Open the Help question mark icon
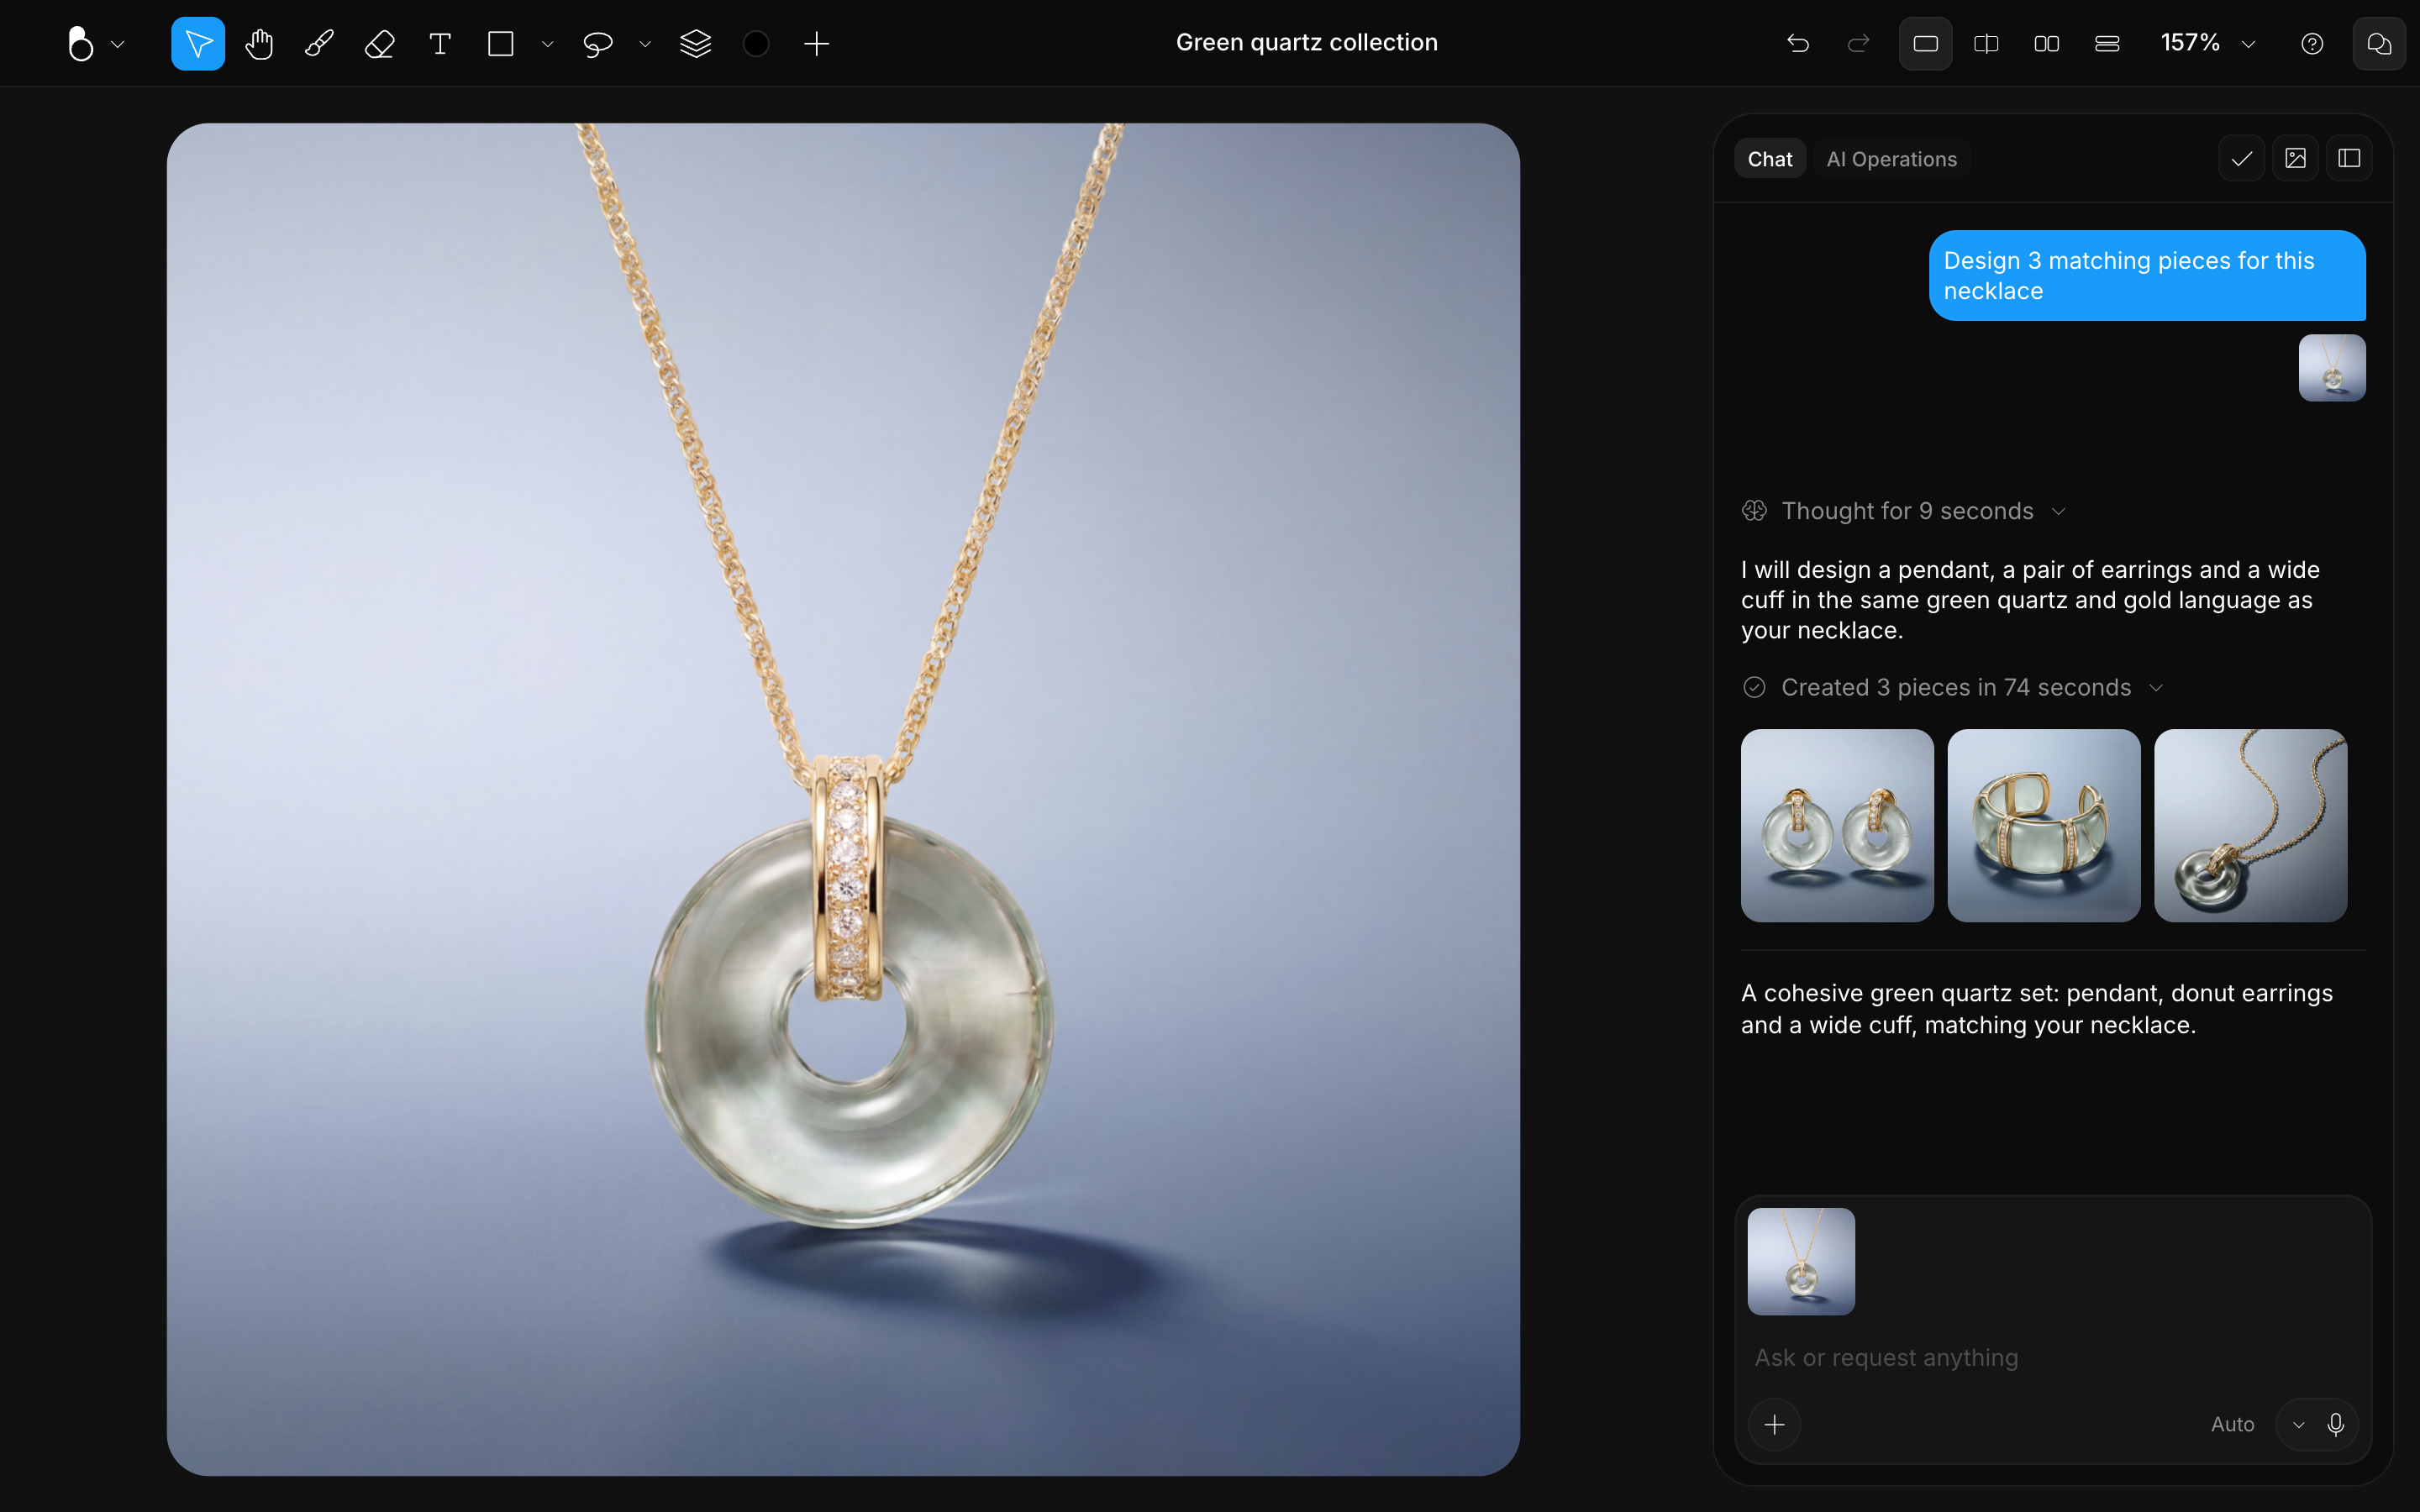The width and height of the screenshot is (2420, 1512). point(2311,43)
